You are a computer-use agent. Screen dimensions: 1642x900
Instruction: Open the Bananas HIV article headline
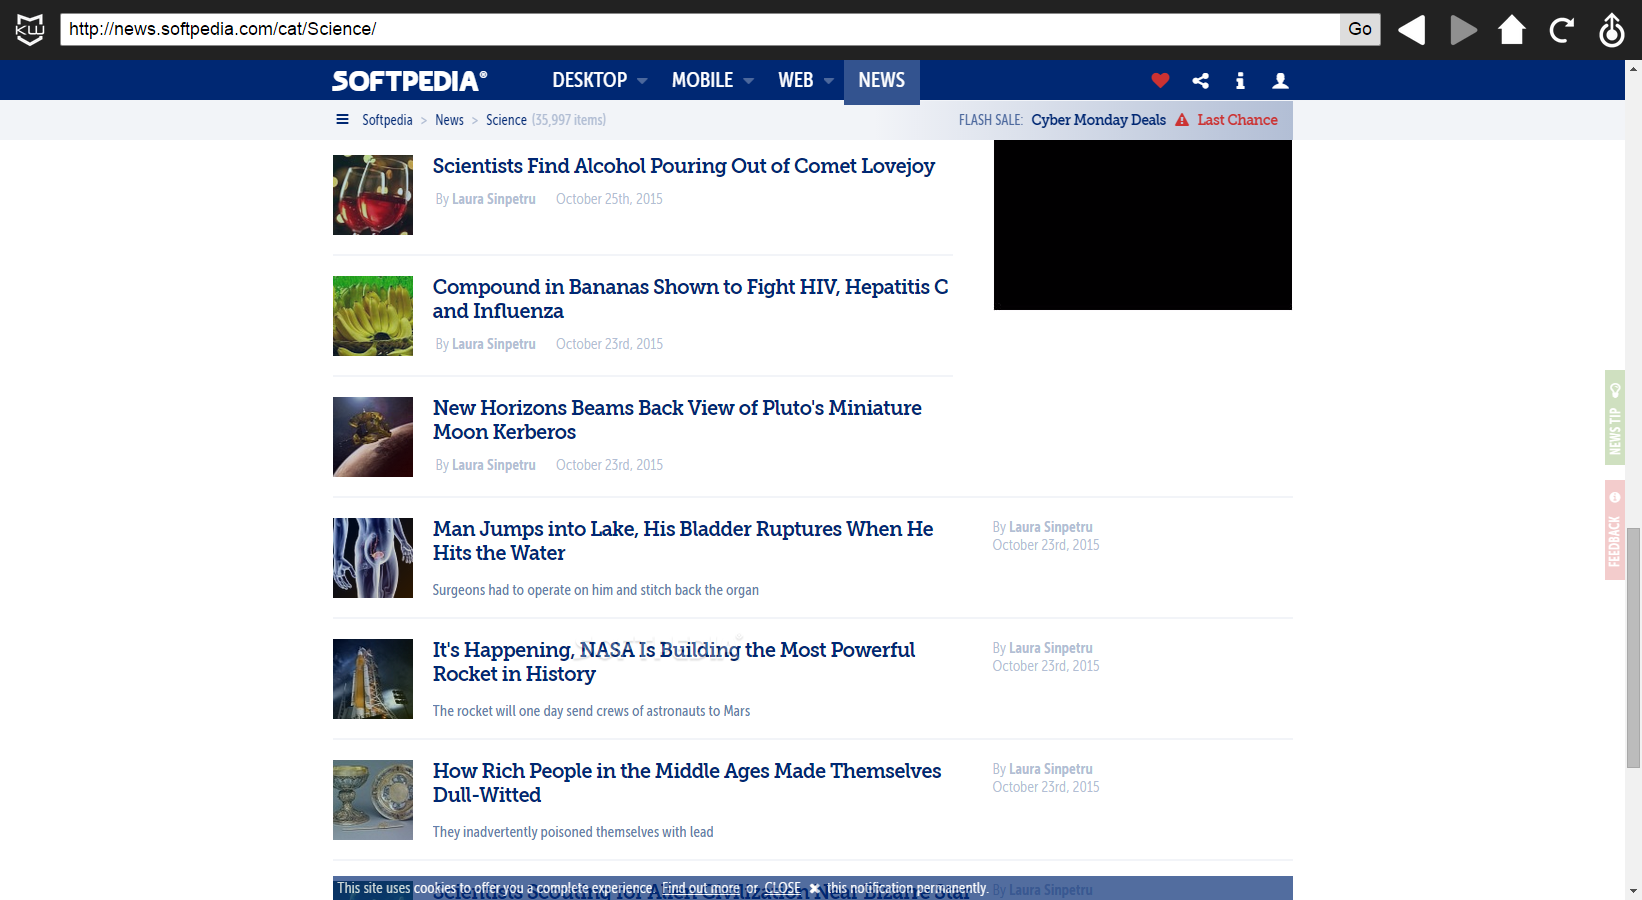(x=690, y=299)
